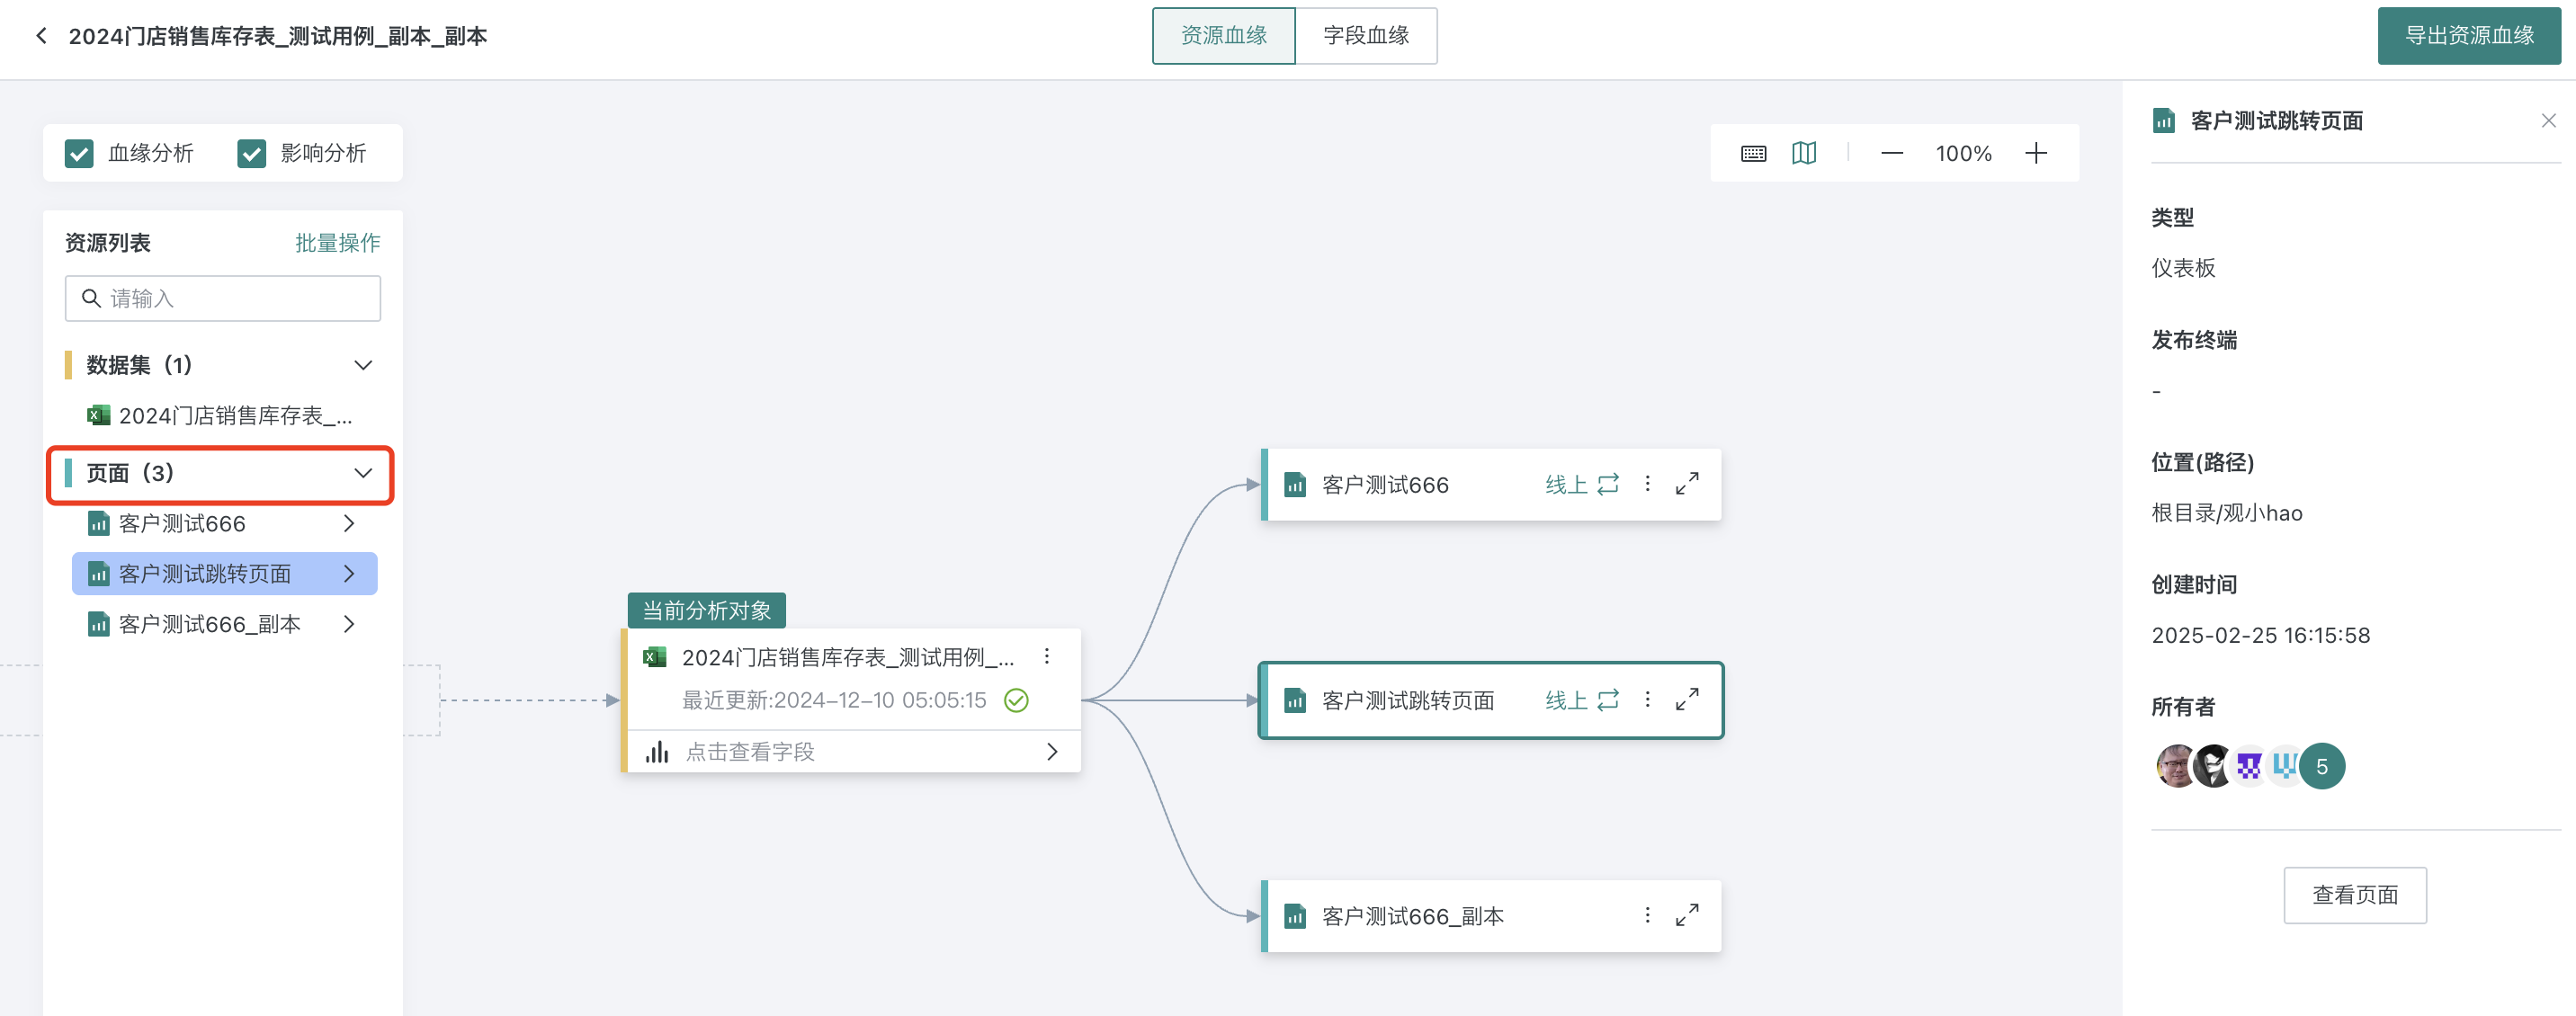Click the back arrow beside the page title
The width and height of the screenshot is (2576, 1016).
click(40, 35)
